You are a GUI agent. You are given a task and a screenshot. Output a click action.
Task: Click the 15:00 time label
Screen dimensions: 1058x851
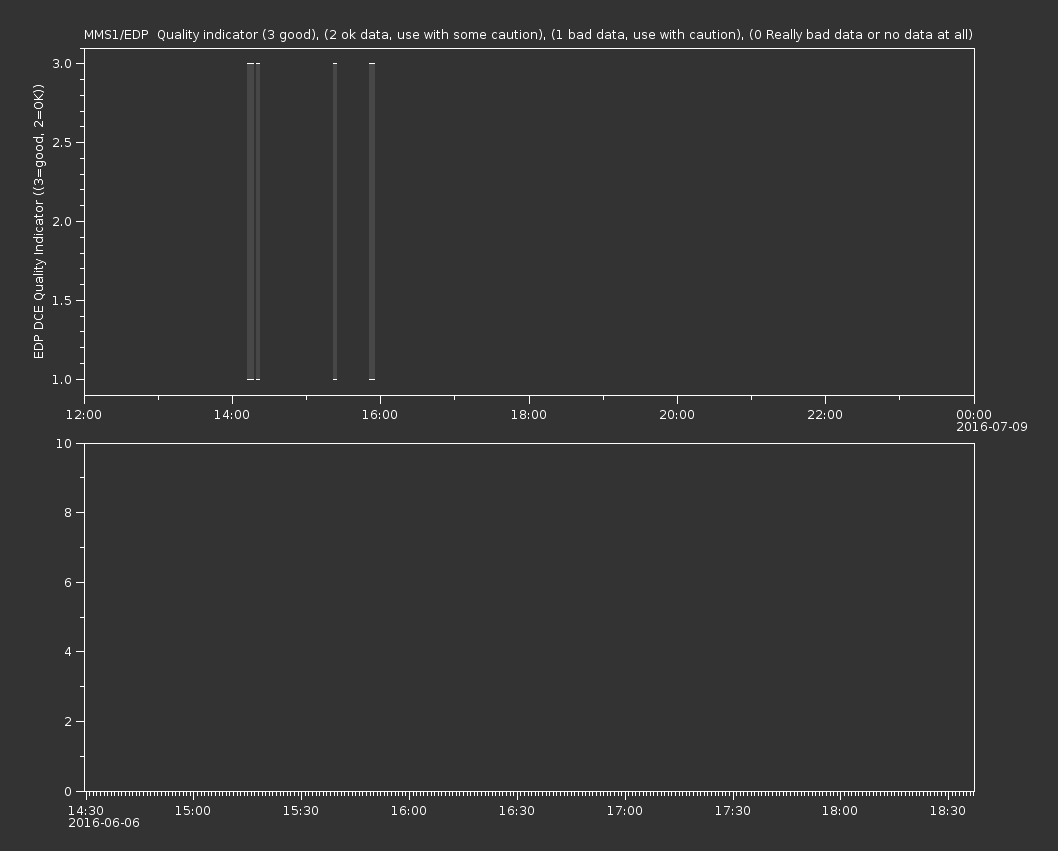(193, 811)
